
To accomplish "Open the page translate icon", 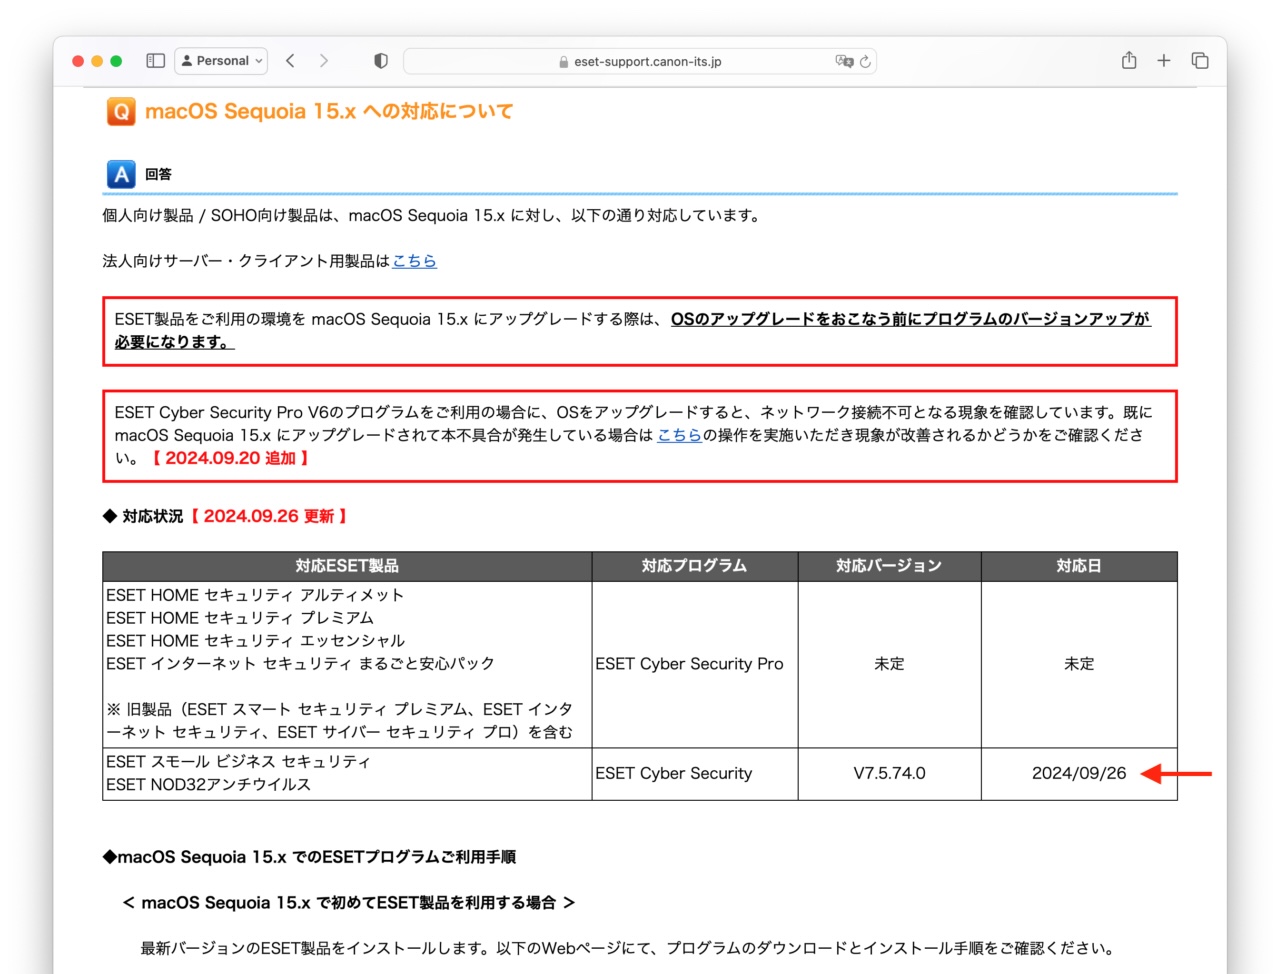I will (844, 61).
